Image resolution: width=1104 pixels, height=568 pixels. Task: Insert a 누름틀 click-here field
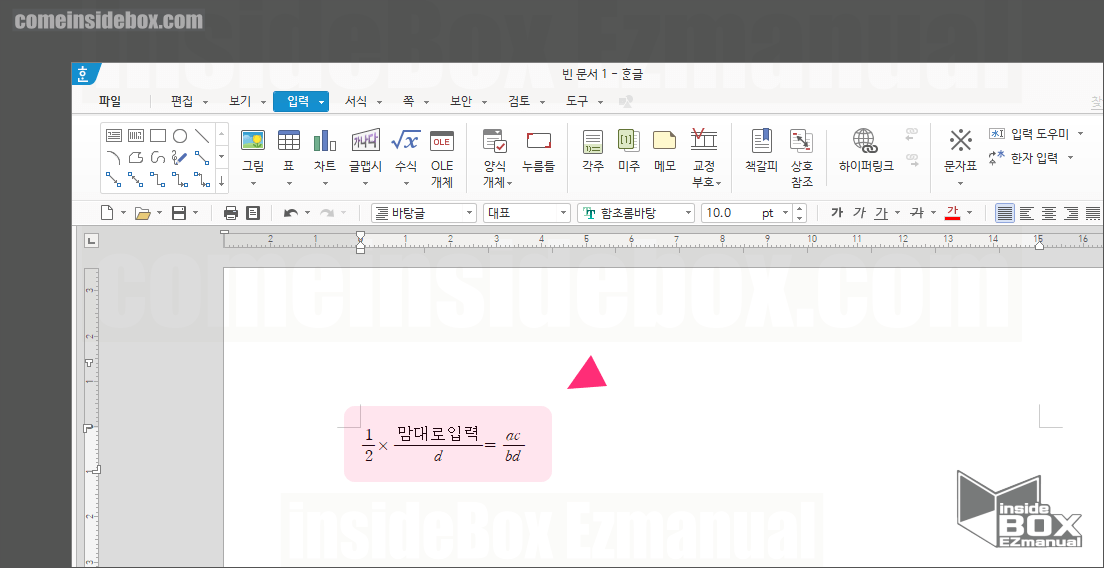click(539, 152)
